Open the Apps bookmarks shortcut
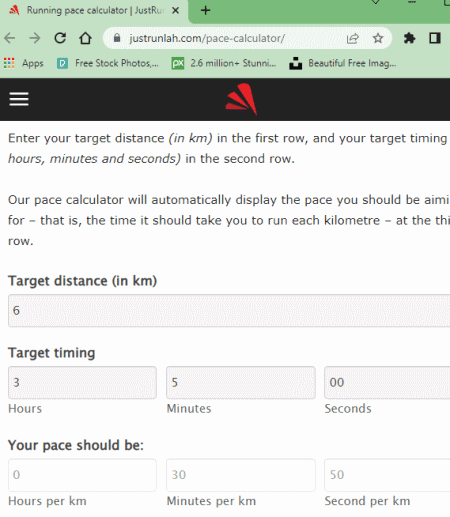450x517 pixels. [24, 63]
